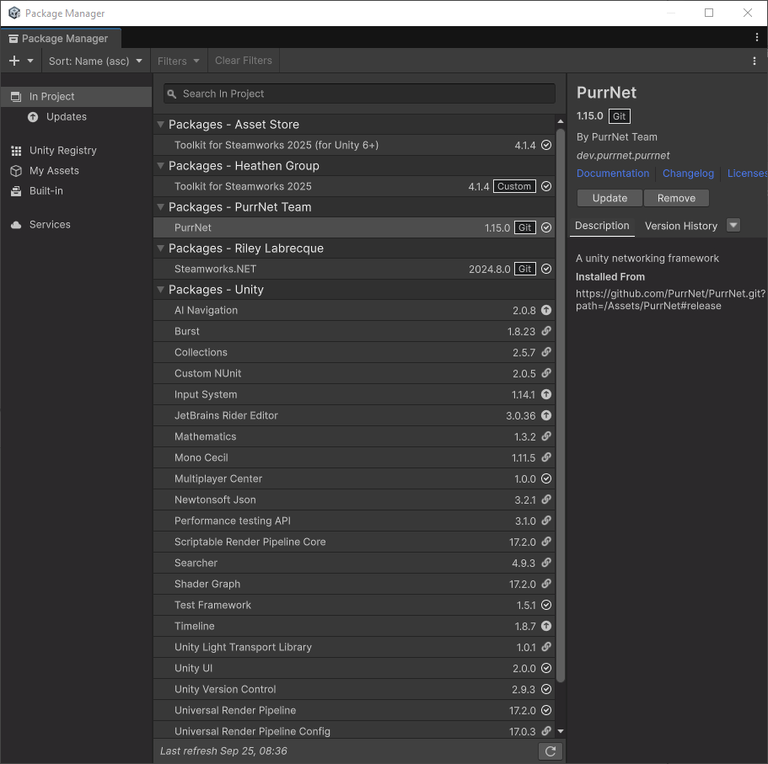Click checkmark icon on Test Framework row
Image resolution: width=768 pixels, height=764 pixels.
coord(546,605)
